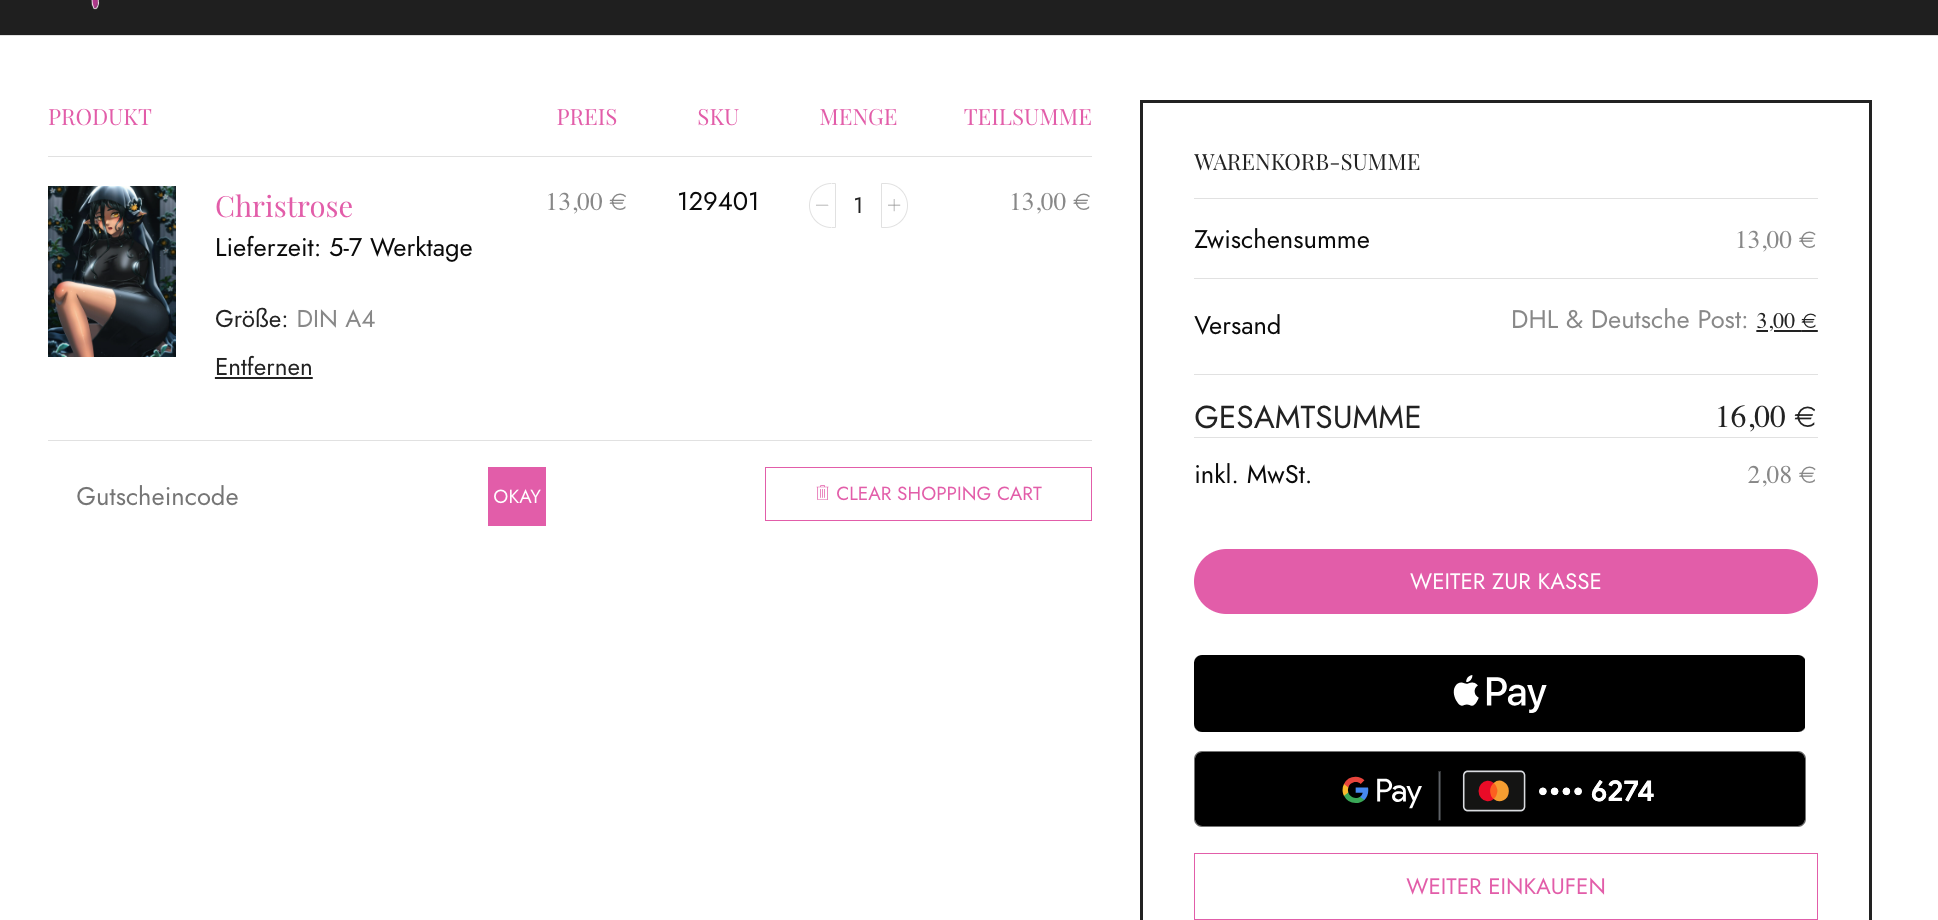Decrease quantity with the minus button
This screenshot has width=1938, height=920.
[x=822, y=205]
